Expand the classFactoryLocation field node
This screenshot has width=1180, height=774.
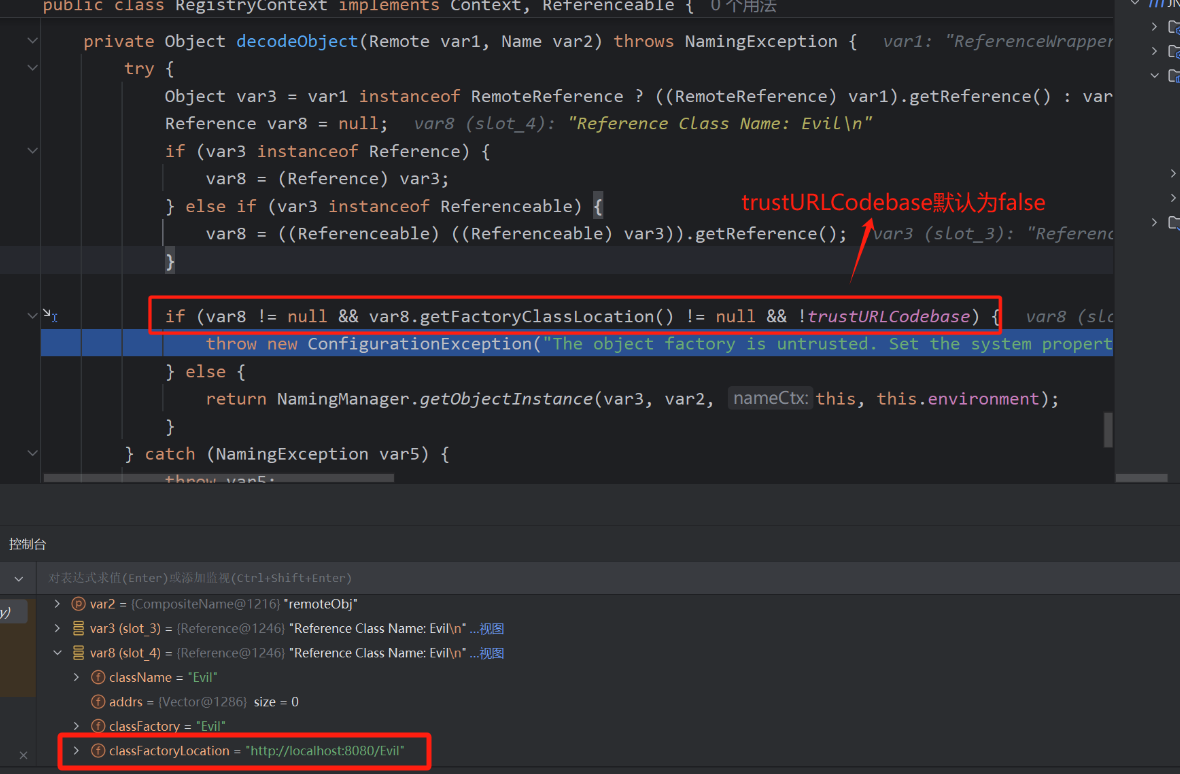coord(77,751)
